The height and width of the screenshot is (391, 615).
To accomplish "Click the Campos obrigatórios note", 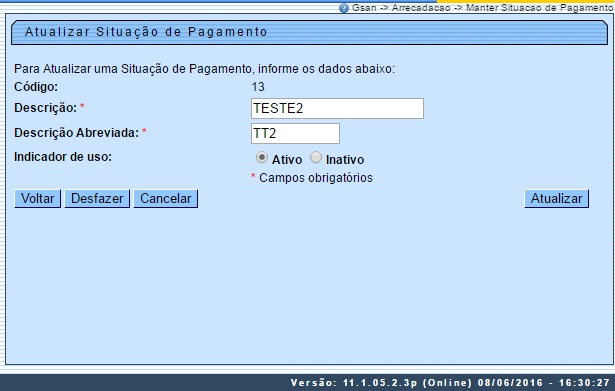I will click(312, 178).
